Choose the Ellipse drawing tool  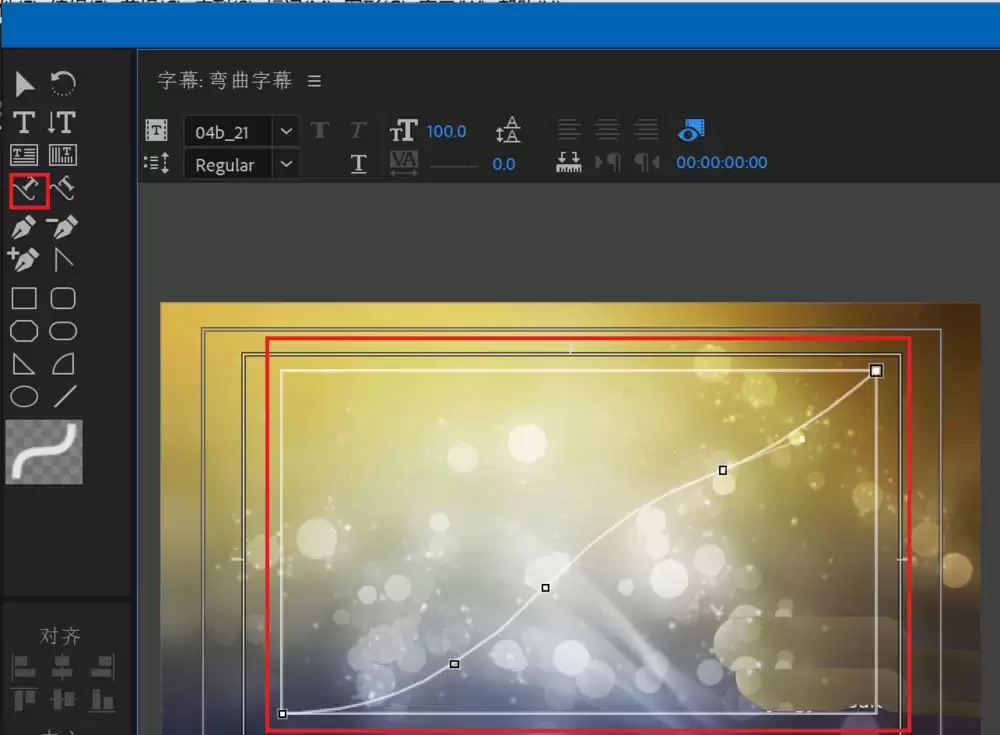point(24,395)
